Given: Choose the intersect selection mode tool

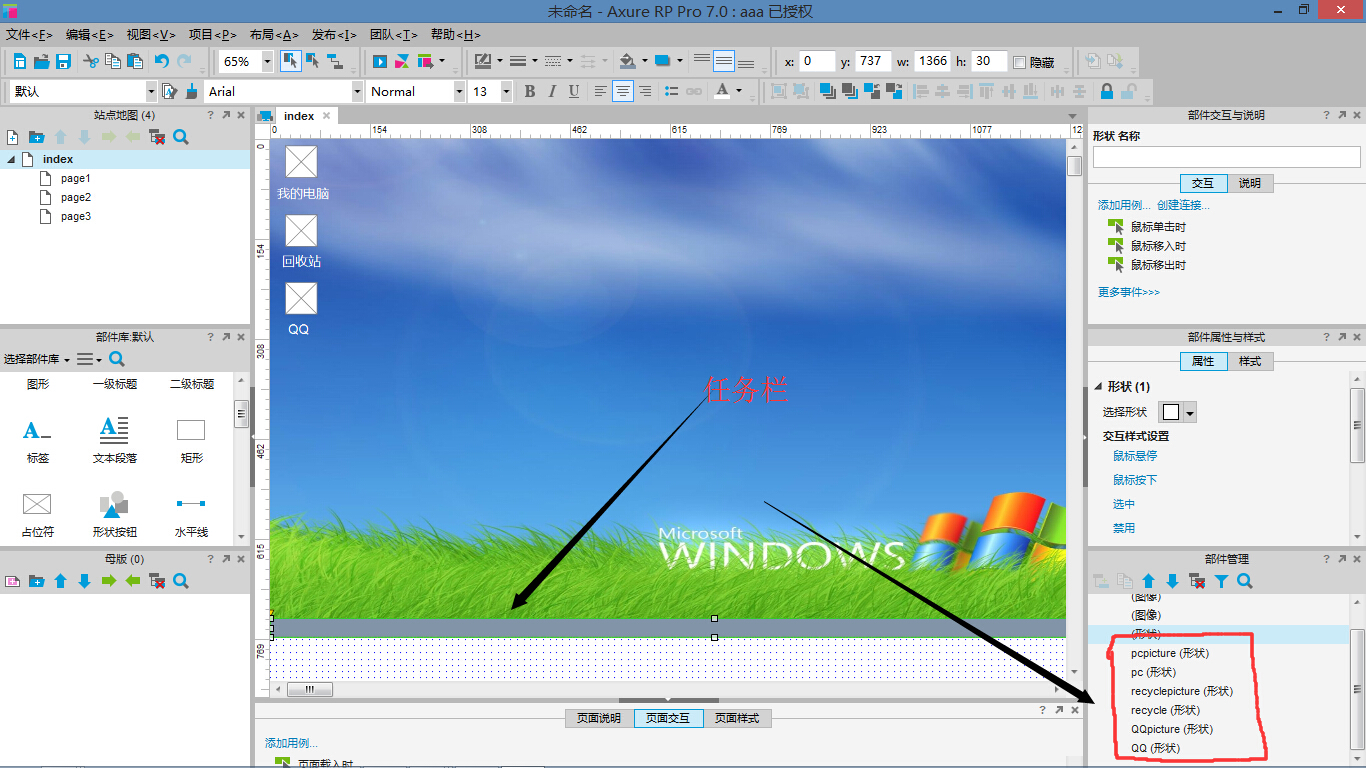Looking at the screenshot, I should [290, 61].
